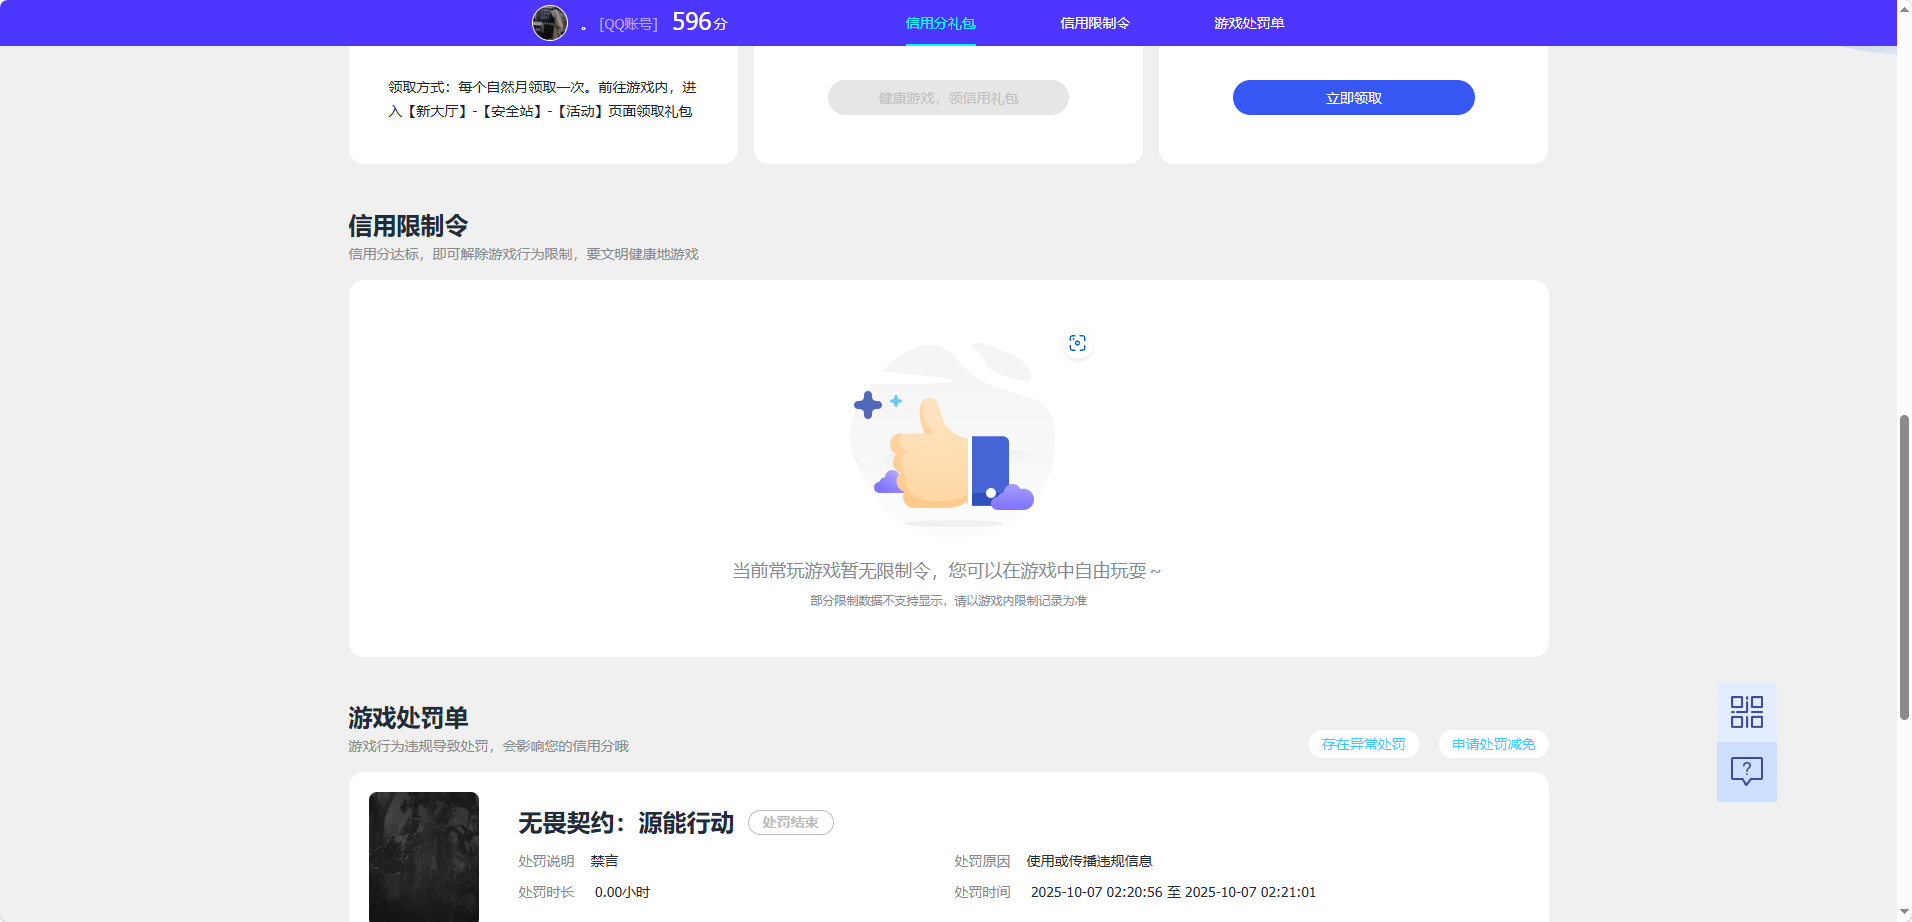
Task: Switch to 信用限制令 tab
Action: point(1095,23)
